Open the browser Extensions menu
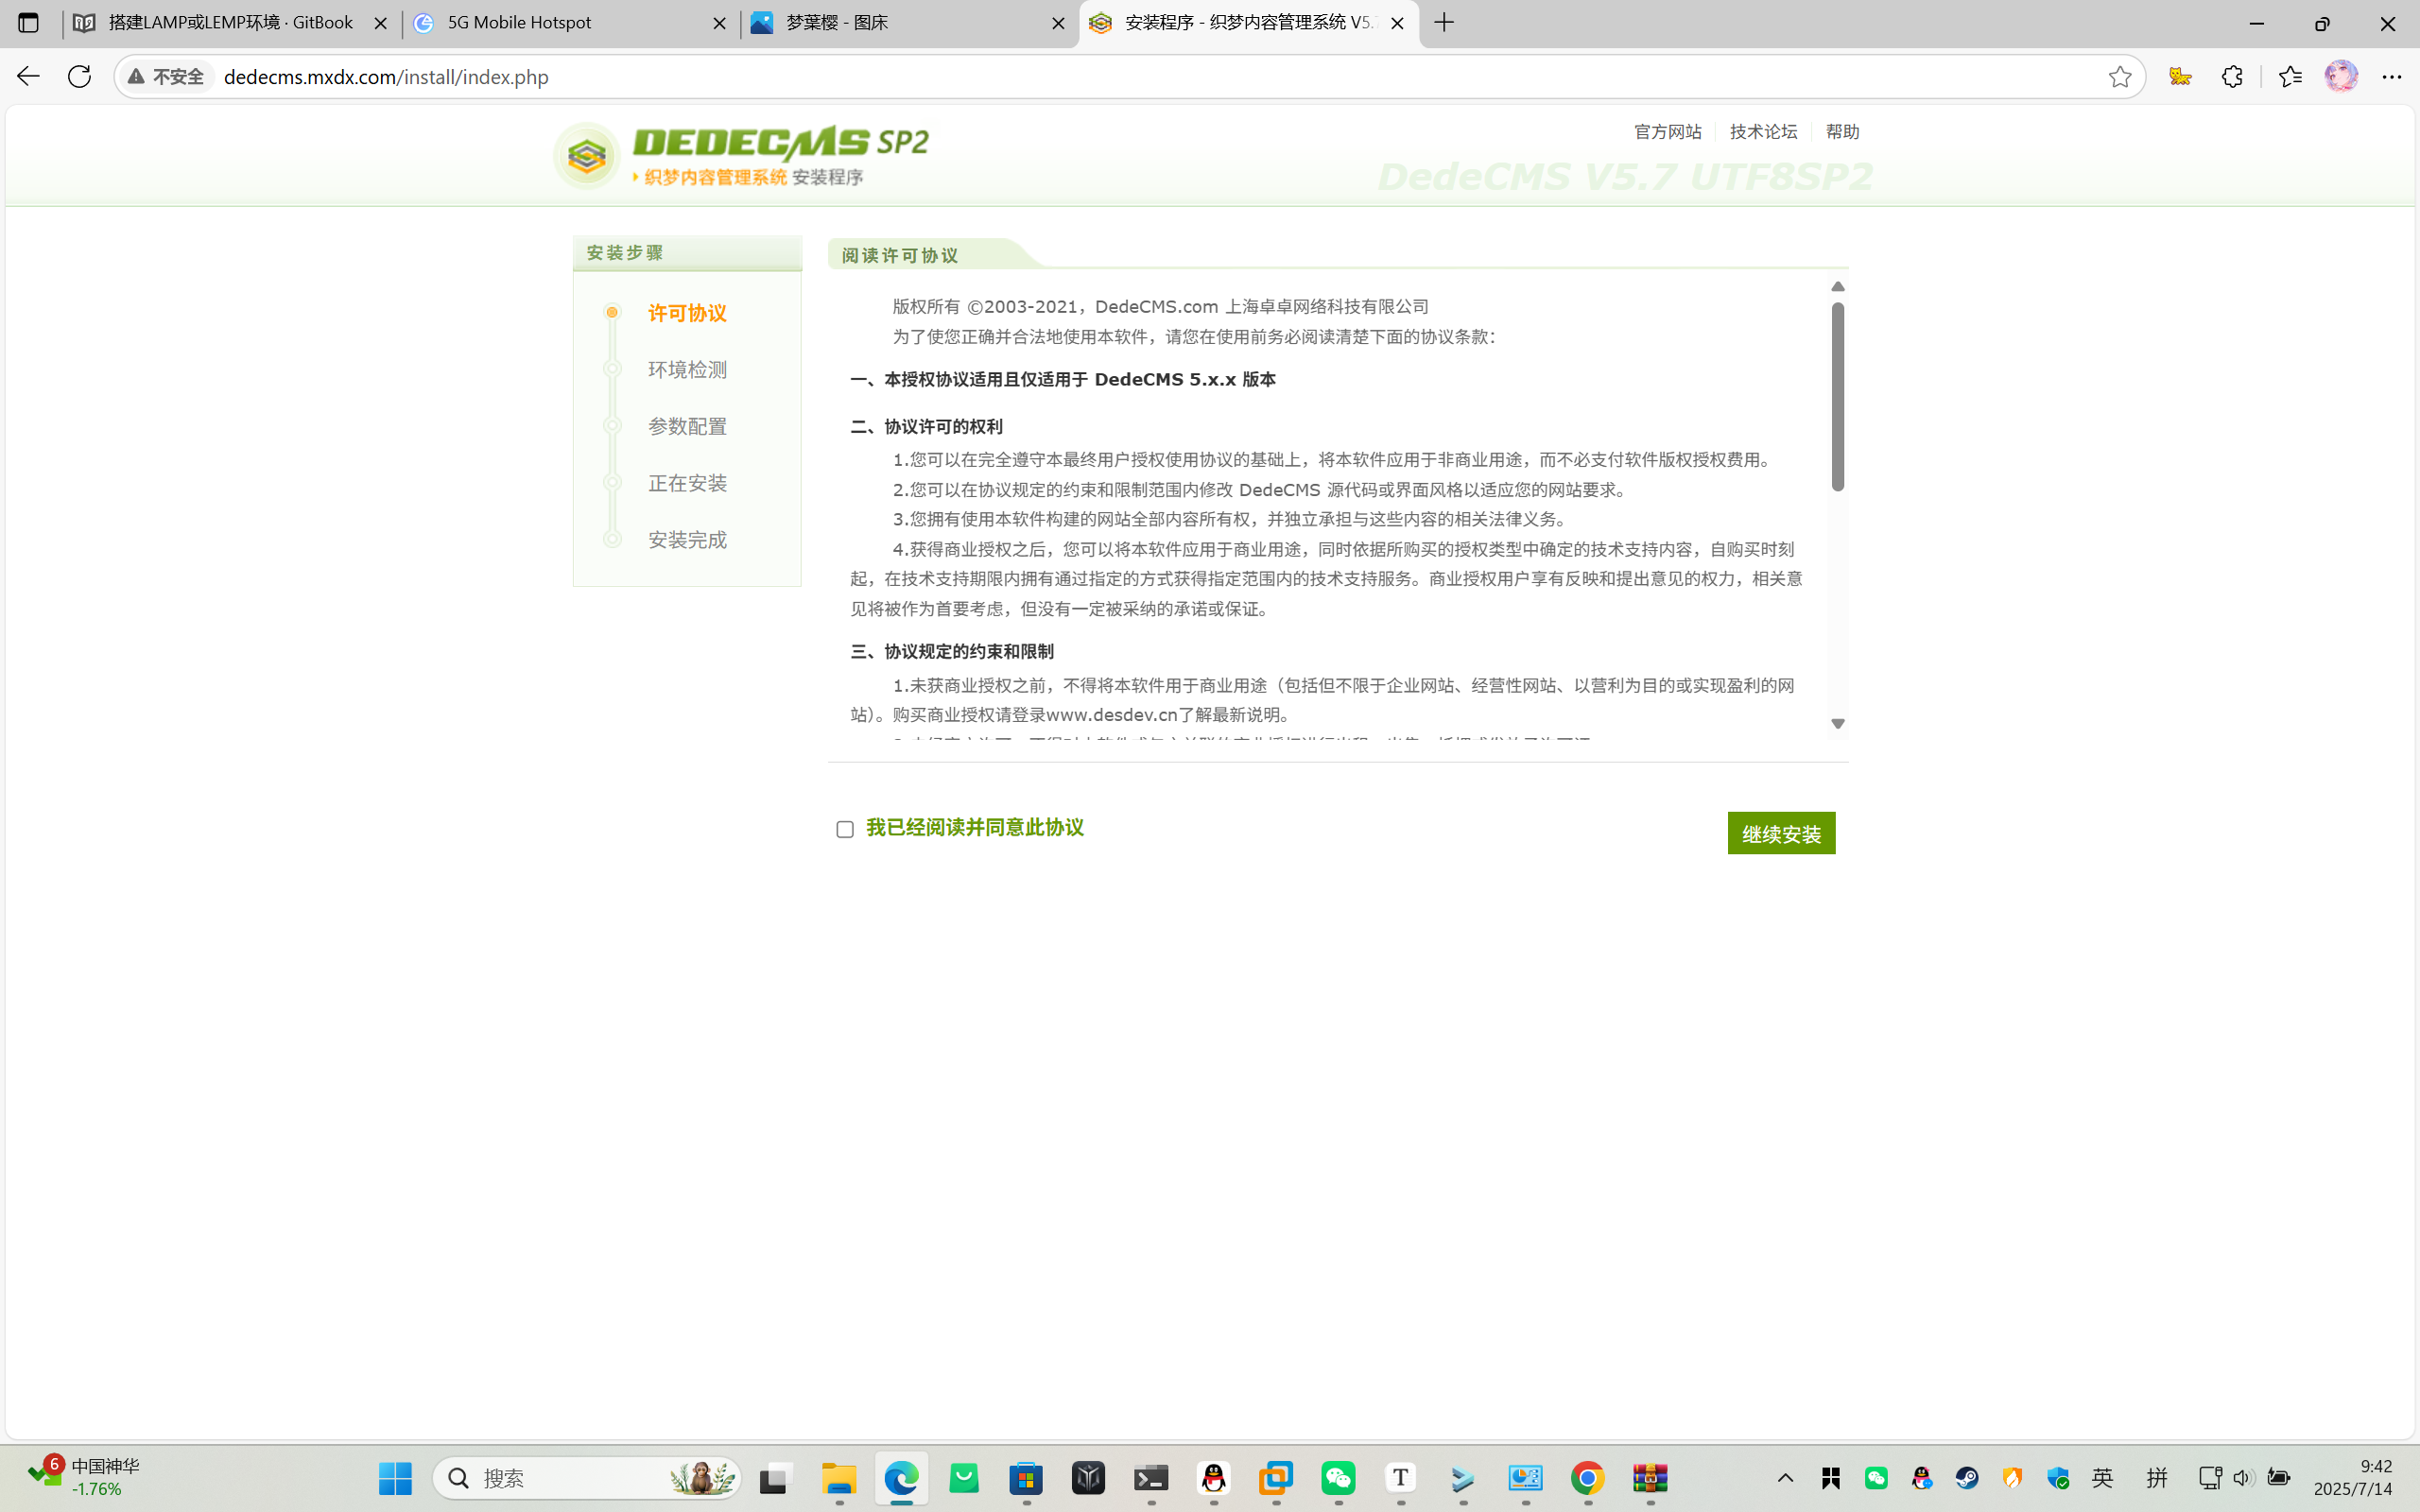The width and height of the screenshot is (2420, 1512). pos(2232,77)
